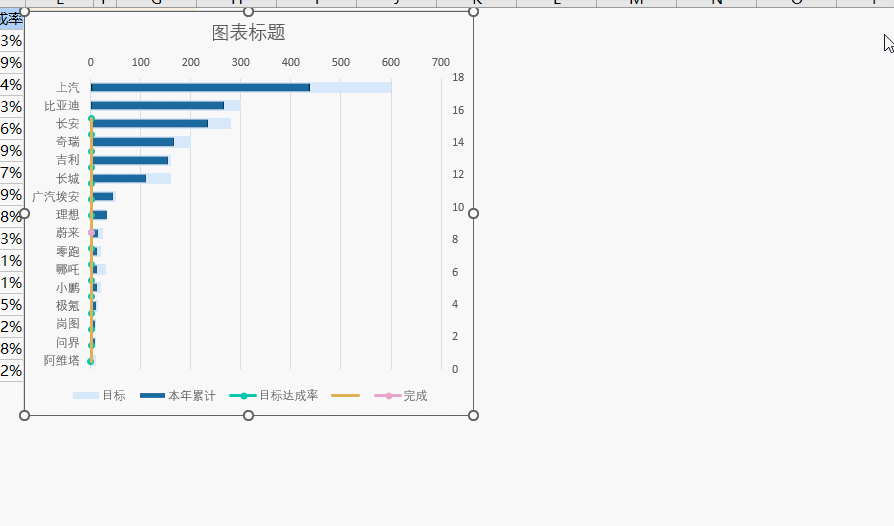Select the chart title 图表标题
894x526 pixels.
click(249, 32)
